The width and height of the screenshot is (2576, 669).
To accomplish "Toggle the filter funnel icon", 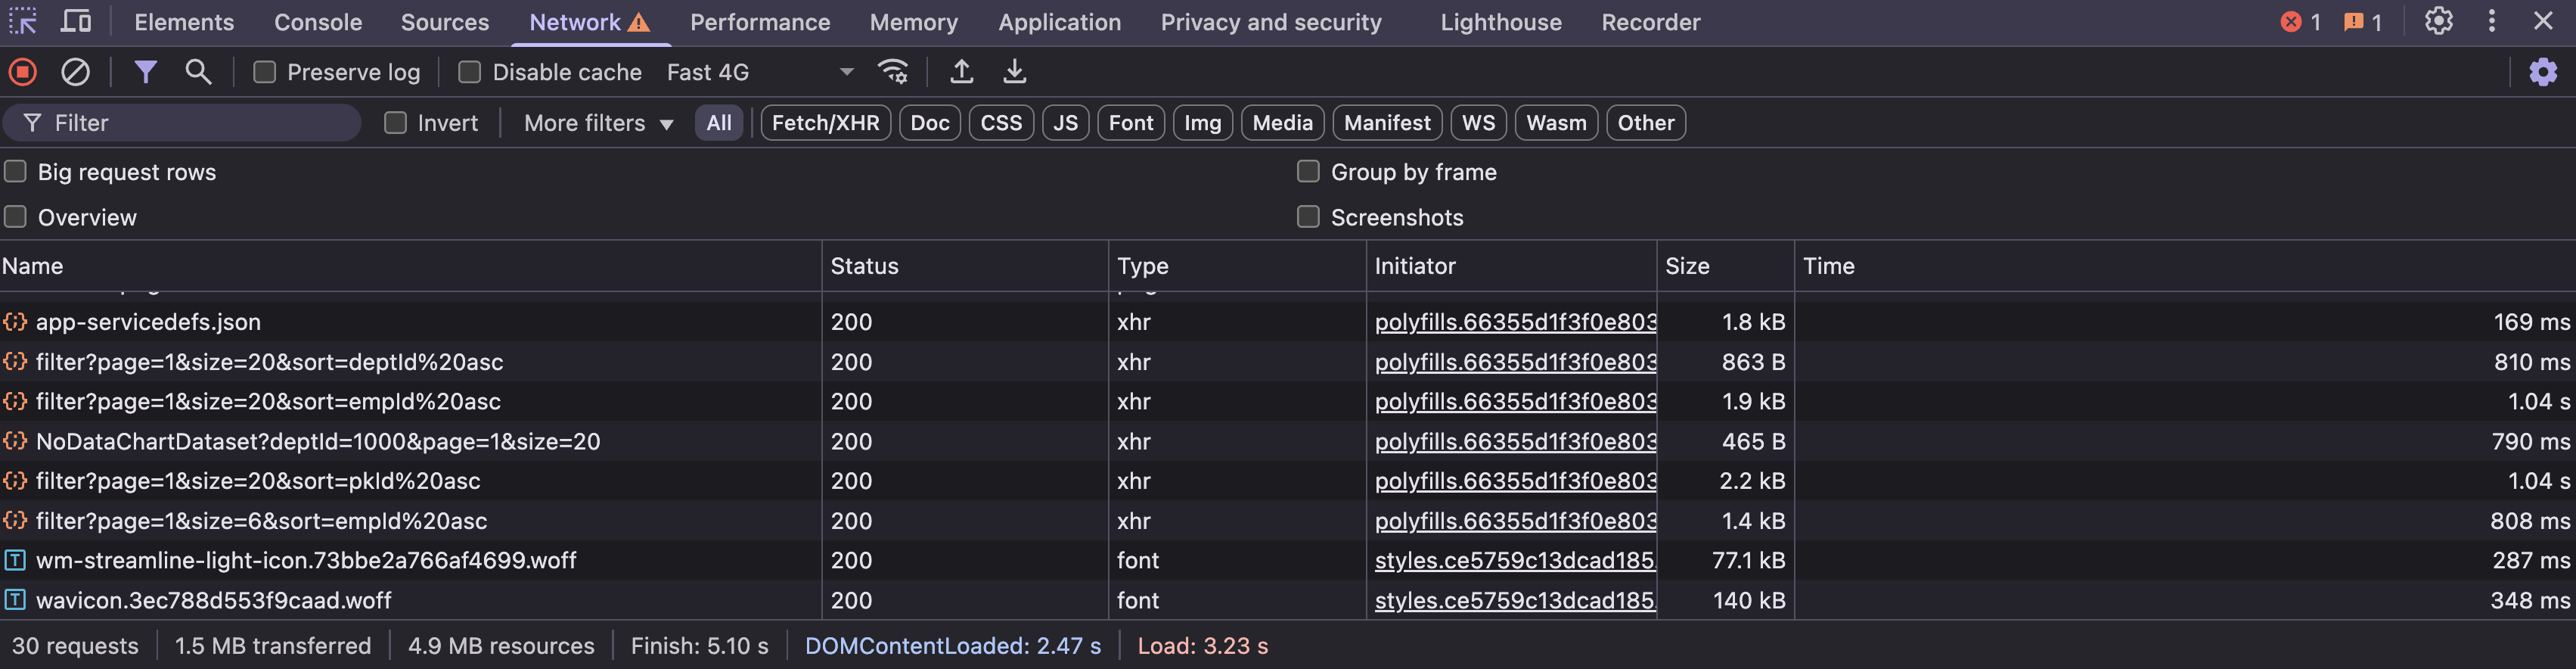I will (145, 72).
